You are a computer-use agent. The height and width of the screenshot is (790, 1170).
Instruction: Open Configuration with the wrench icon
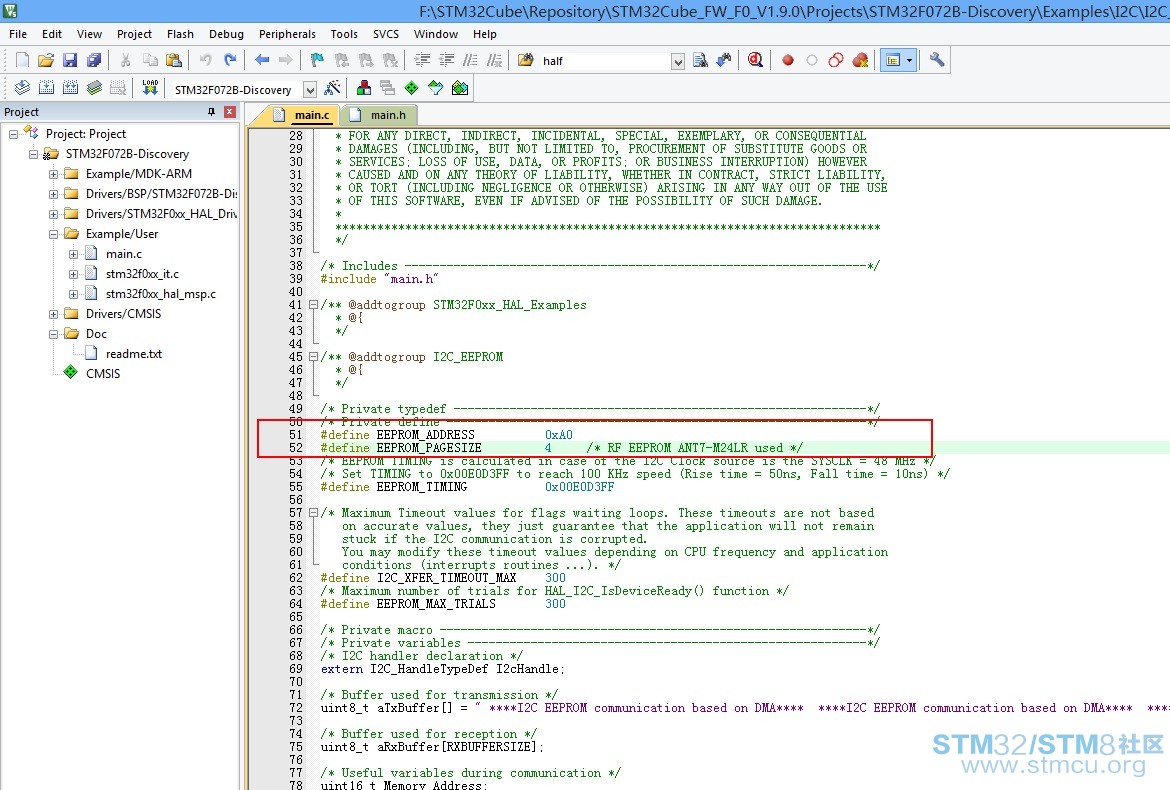point(937,60)
